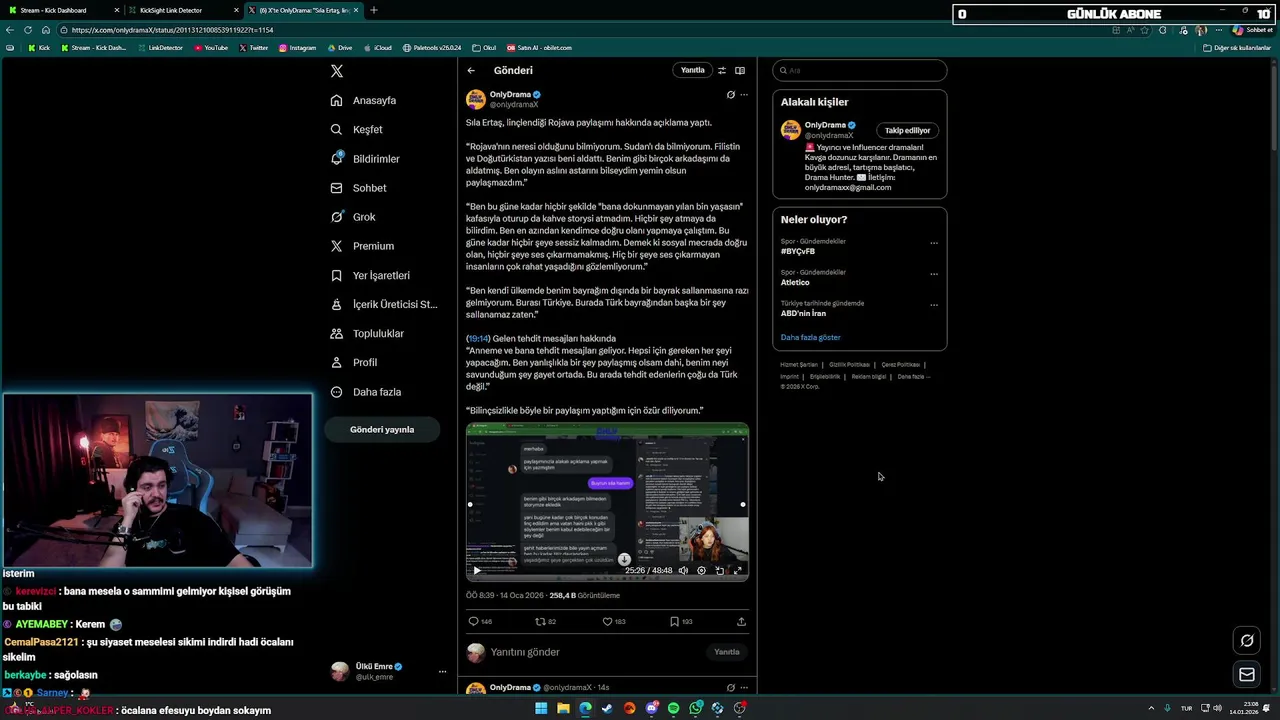Open Sohbet messages in sidebar
Image resolution: width=1280 pixels, height=720 pixels.
tap(359, 188)
